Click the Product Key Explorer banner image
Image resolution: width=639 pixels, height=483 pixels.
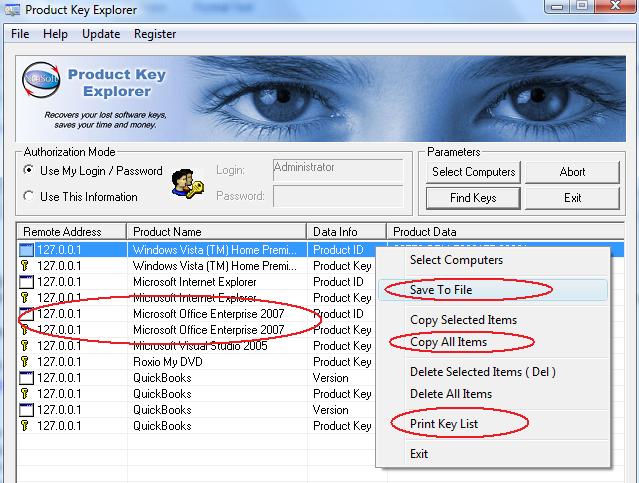pyautogui.click(x=320, y=99)
